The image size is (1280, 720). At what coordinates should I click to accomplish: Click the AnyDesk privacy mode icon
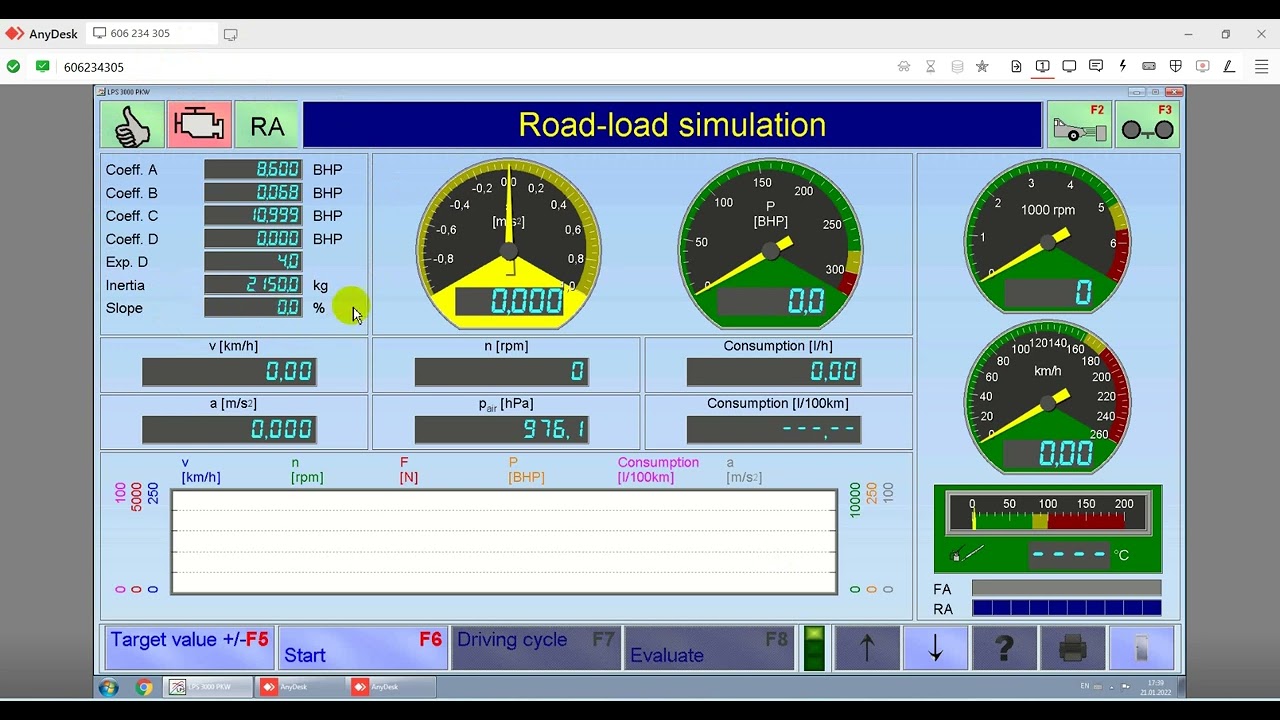904,66
